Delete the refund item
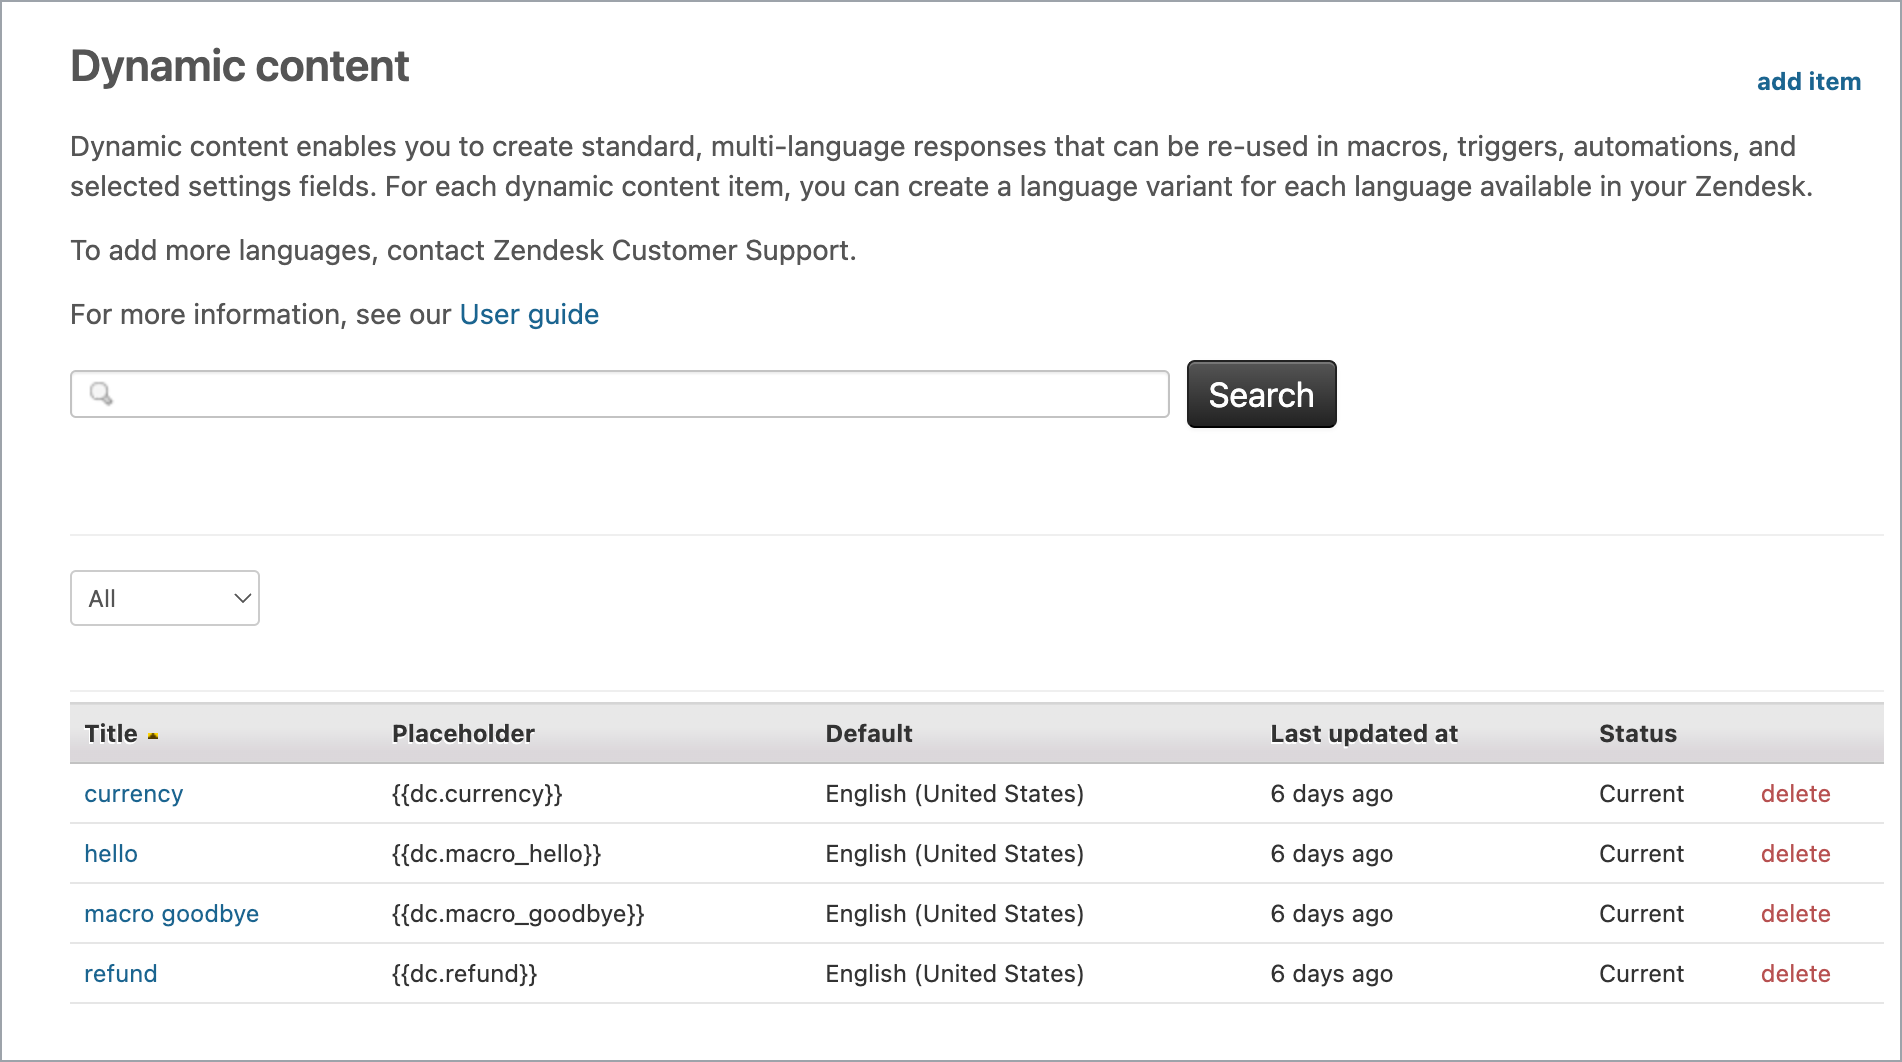Screen dimensions: 1902x1062 (1795, 974)
